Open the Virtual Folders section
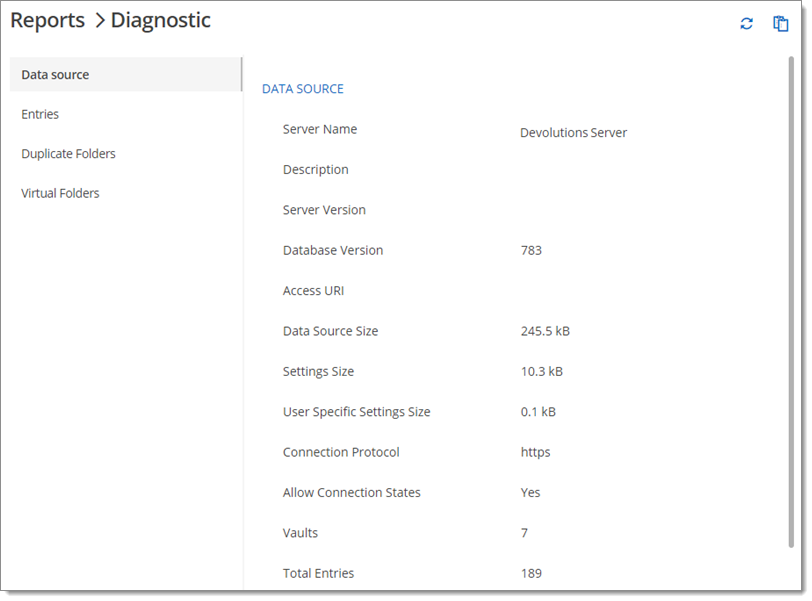Screen dimensions: 812x601 60,193
